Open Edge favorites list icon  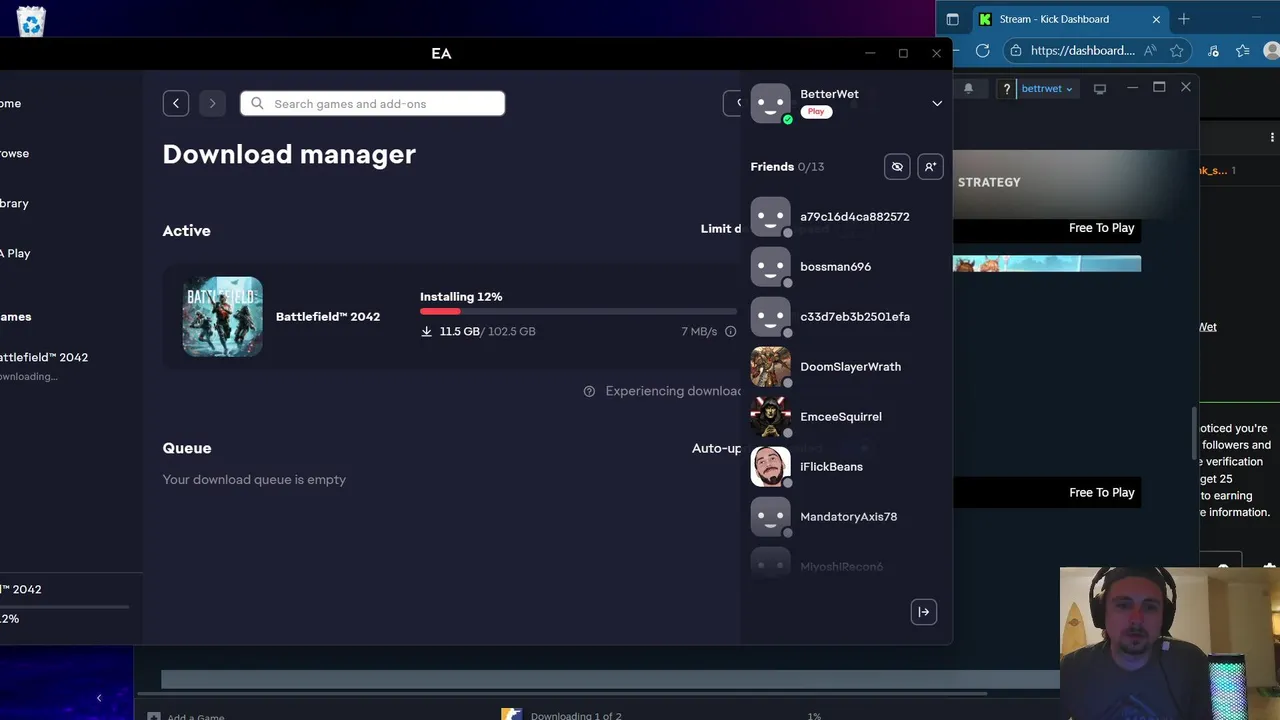pyautogui.click(x=1243, y=50)
